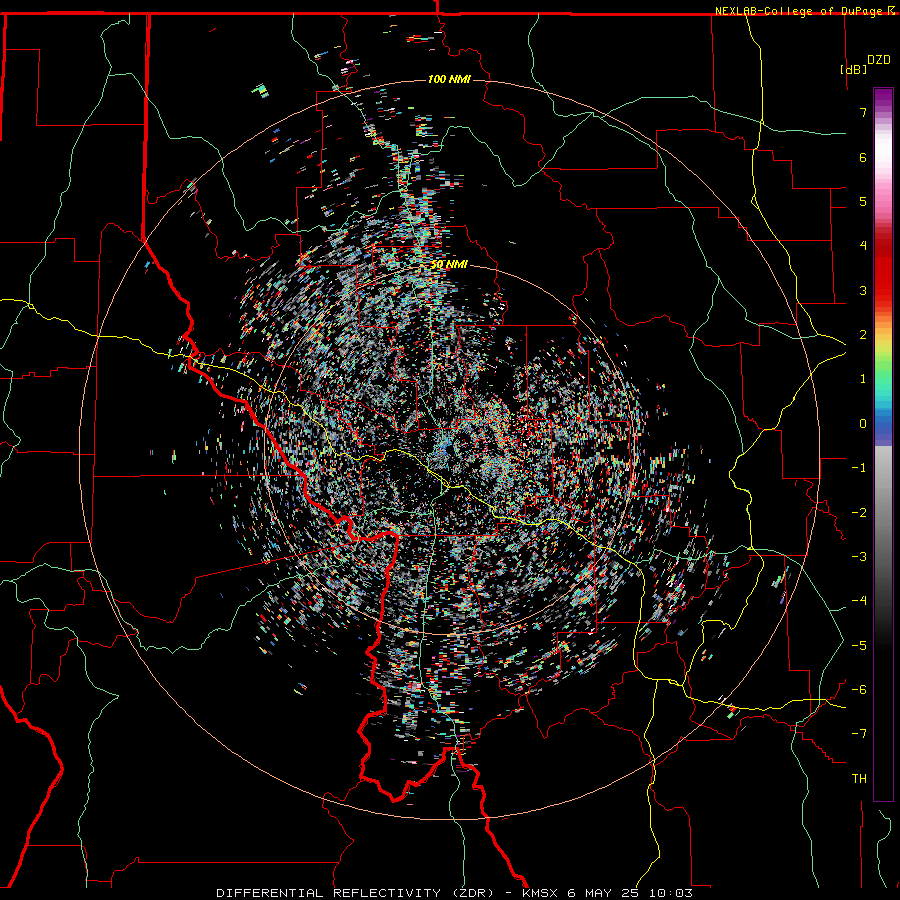
Task: Click the '-2' value on the color scale
Action: tap(859, 513)
